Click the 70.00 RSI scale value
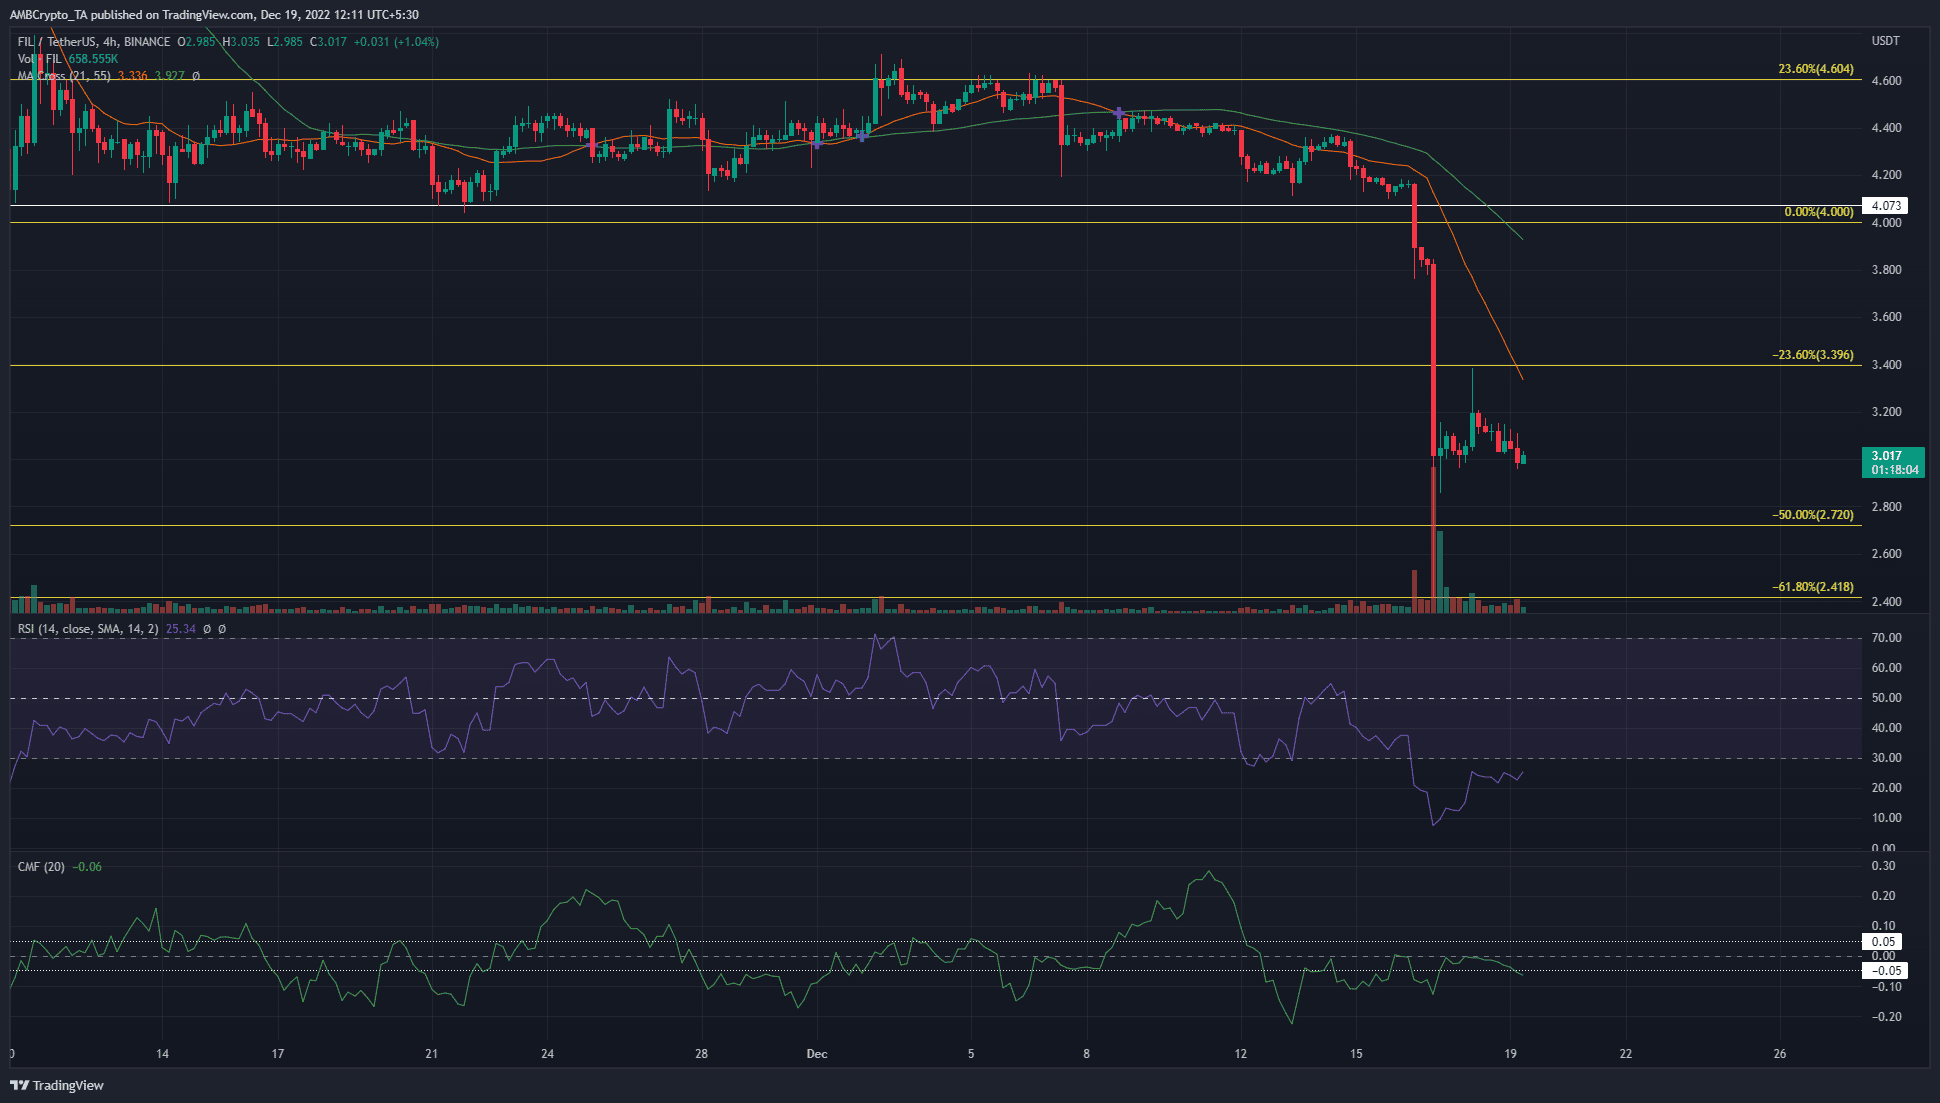Viewport: 1940px width, 1103px height. pos(1886,638)
